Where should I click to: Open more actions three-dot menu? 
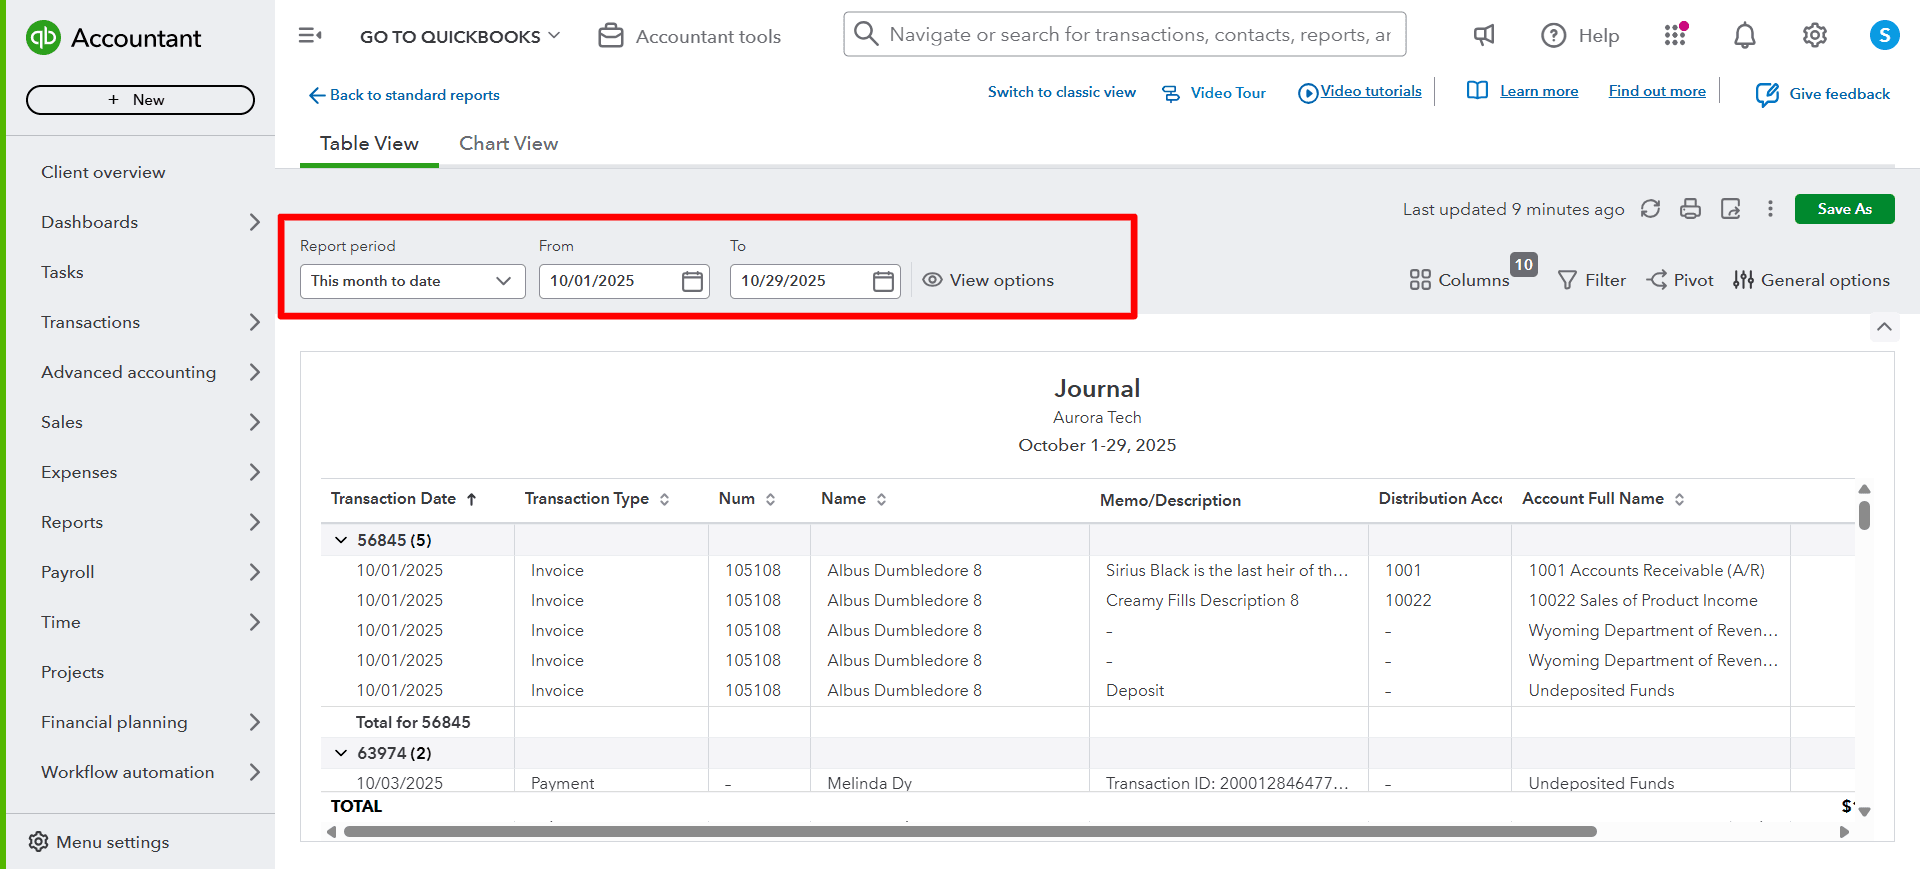click(x=1770, y=209)
